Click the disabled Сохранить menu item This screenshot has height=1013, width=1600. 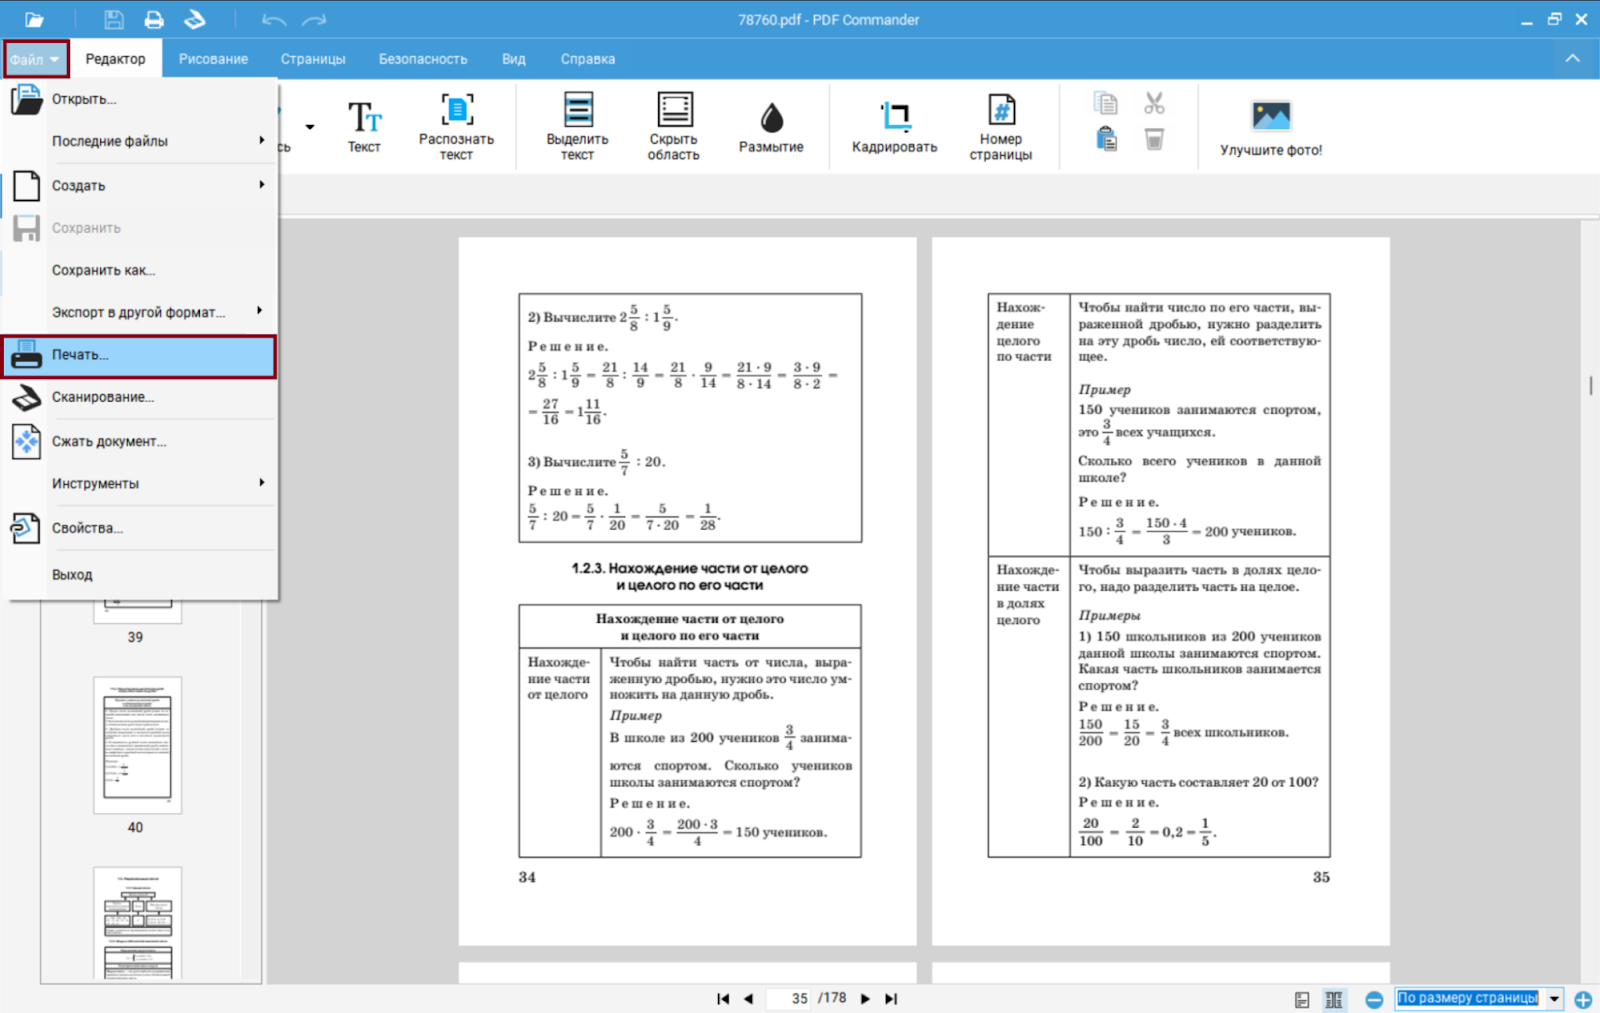pos(140,228)
